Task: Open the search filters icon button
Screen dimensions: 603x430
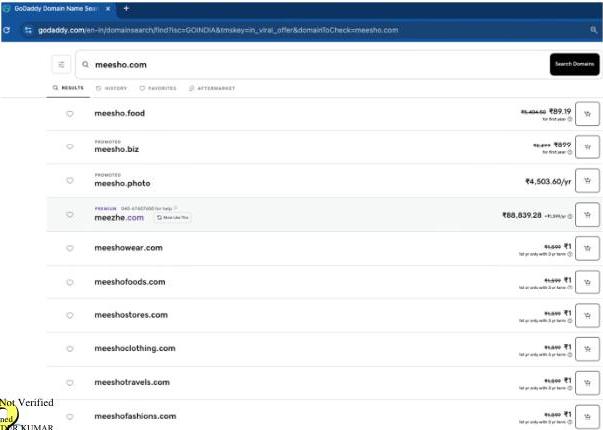Action: [61, 65]
